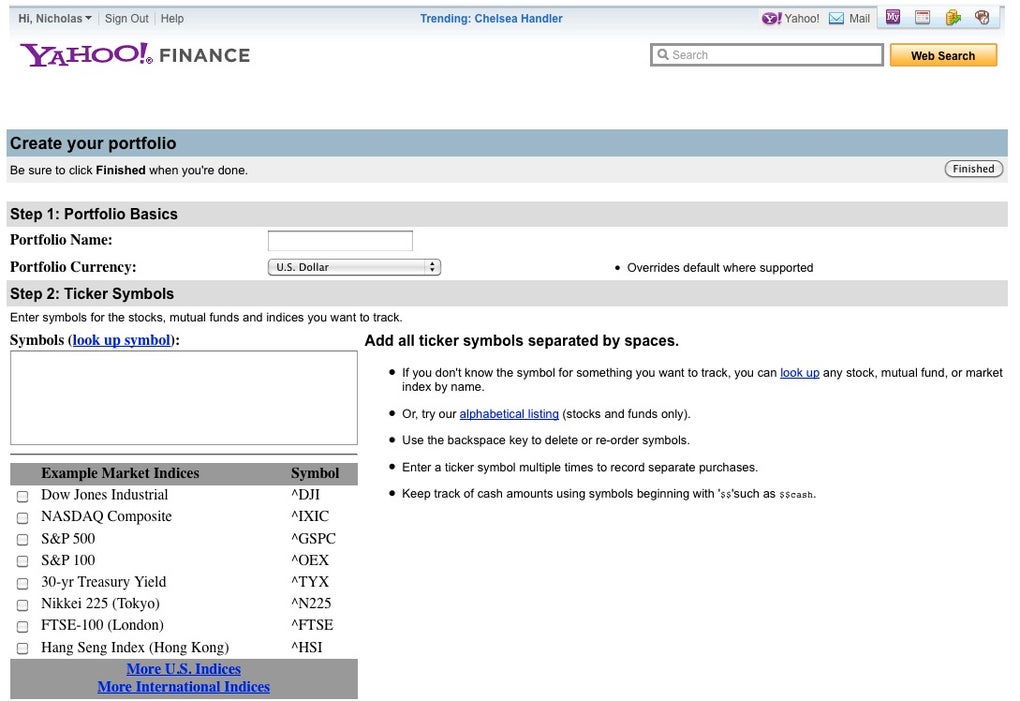Click the ^DJI symbol text

[x=306, y=495]
